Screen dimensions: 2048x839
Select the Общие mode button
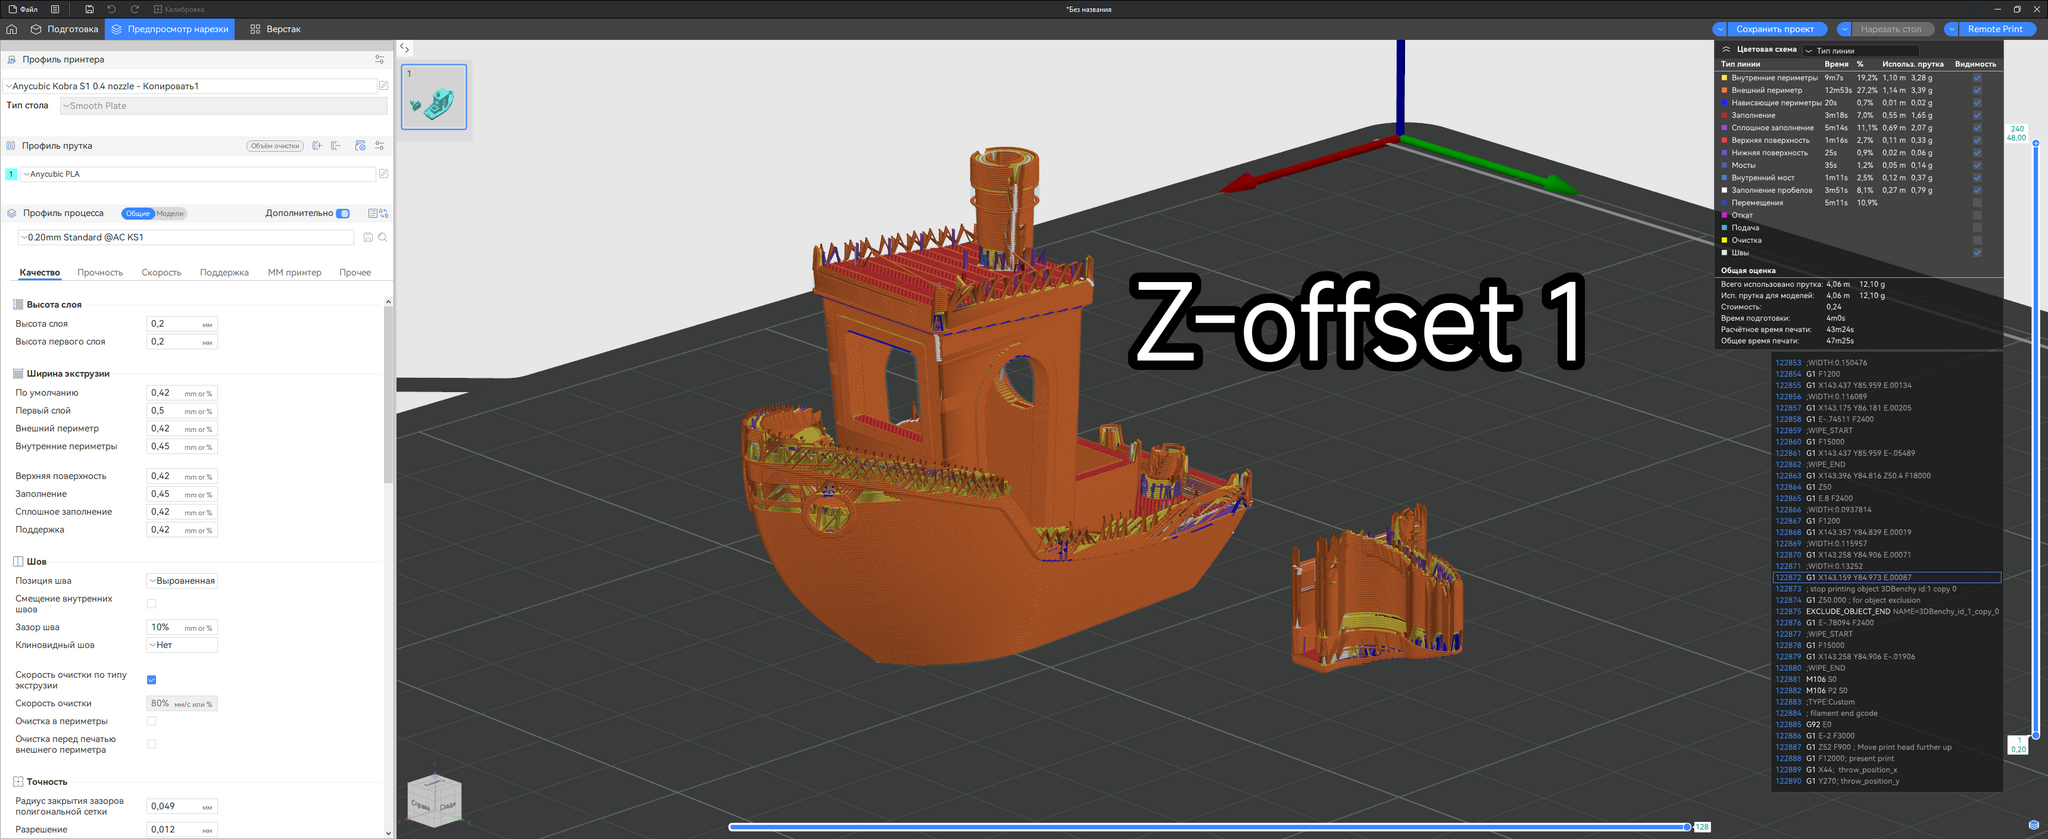click(x=138, y=214)
